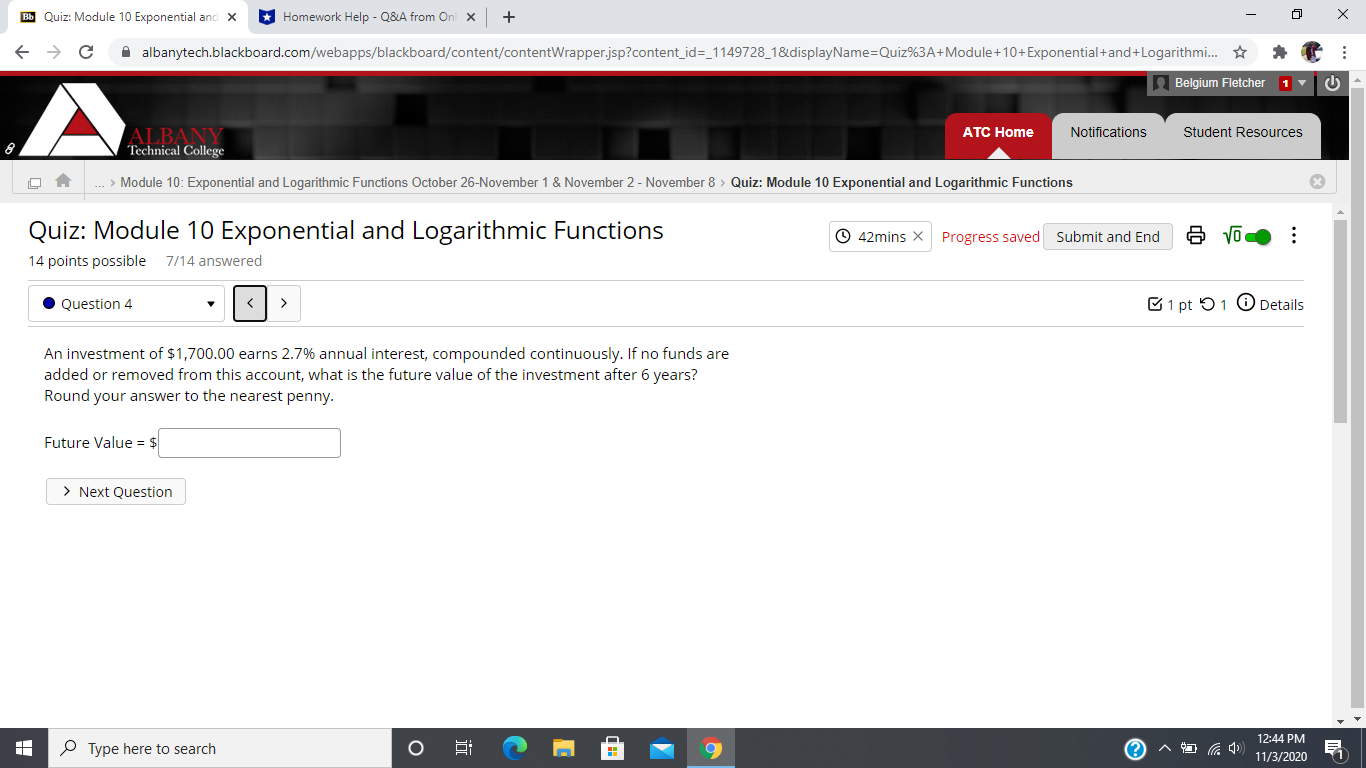This screenshot has width=1366, height=768.
Task: Click the attempt history undo icon
Action: tap(1205, 304)
